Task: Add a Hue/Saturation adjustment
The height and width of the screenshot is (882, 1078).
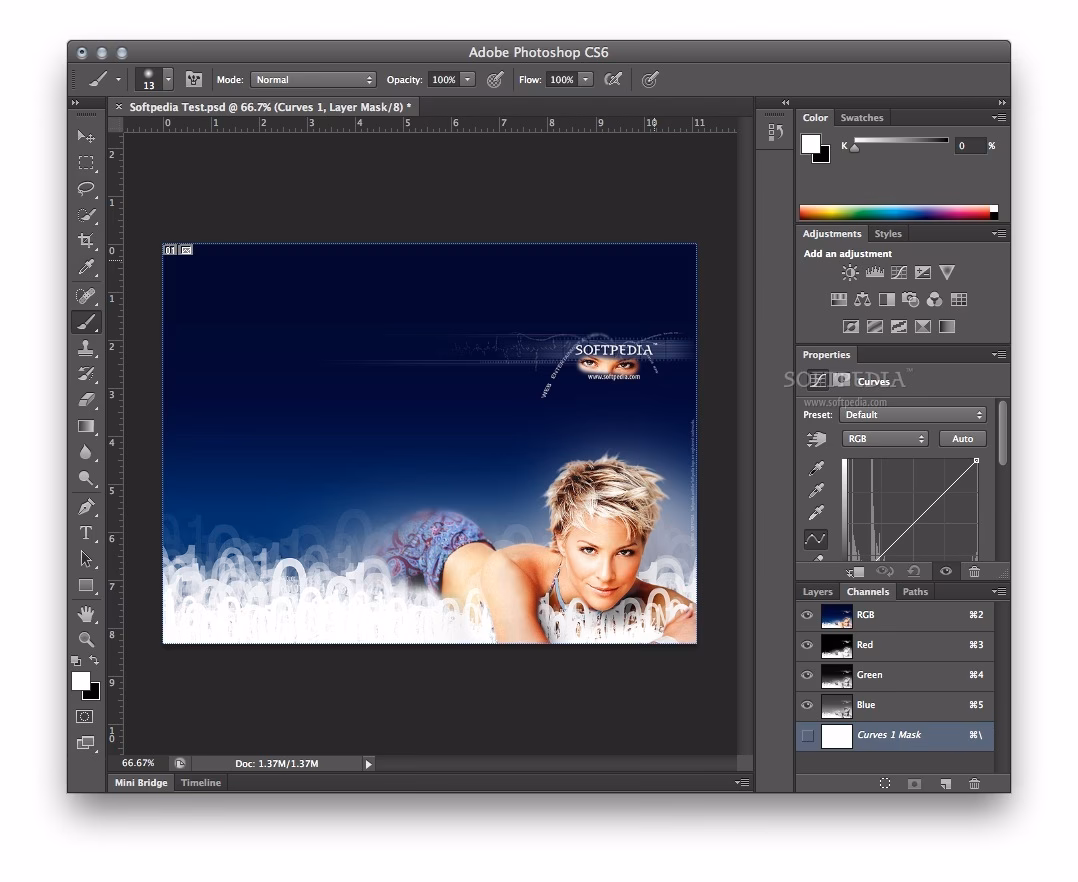Action: click(x=838, y=298)
